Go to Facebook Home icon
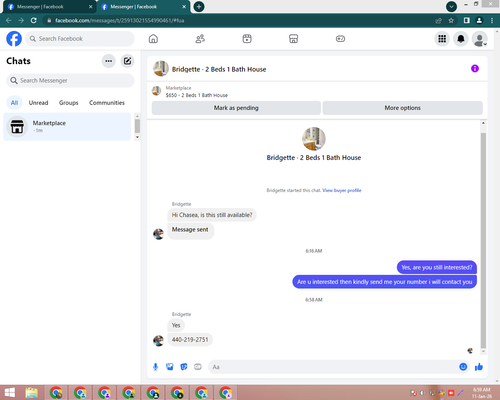The width and height of the screenshot is (500, 400). tap(153, 39)
